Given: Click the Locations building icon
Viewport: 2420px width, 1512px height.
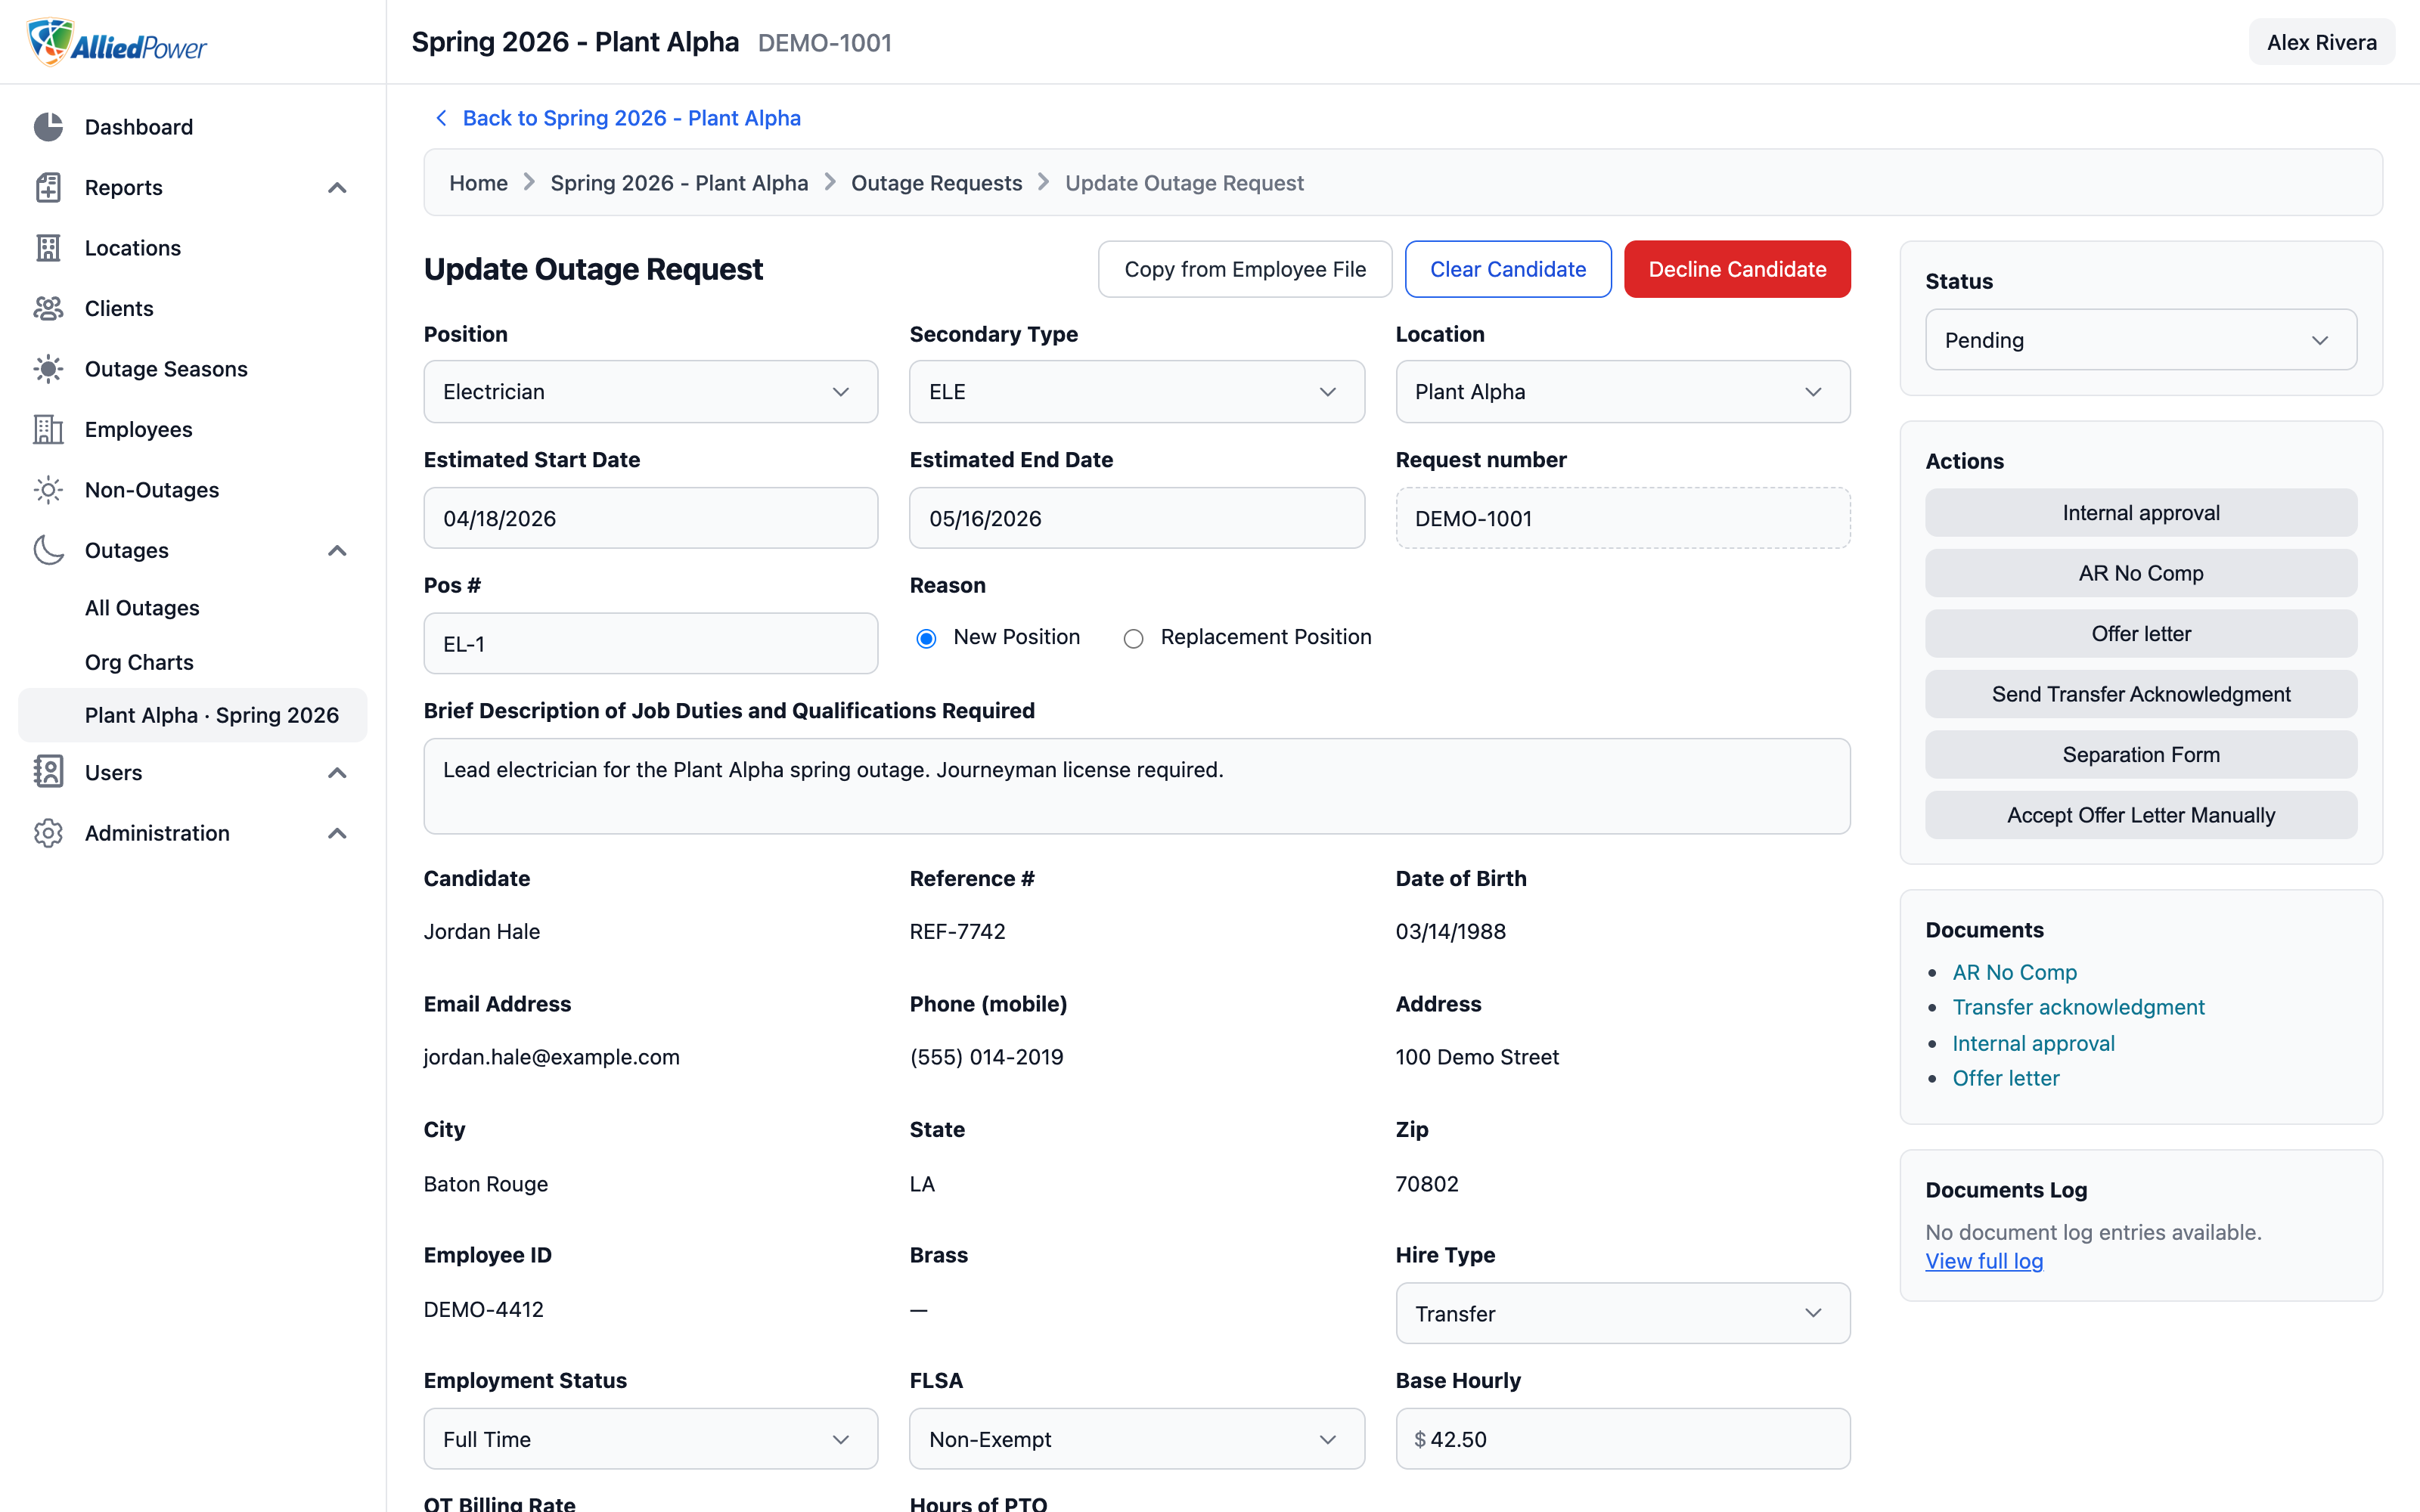Looking at the screenshot, I should pos(48,248).
